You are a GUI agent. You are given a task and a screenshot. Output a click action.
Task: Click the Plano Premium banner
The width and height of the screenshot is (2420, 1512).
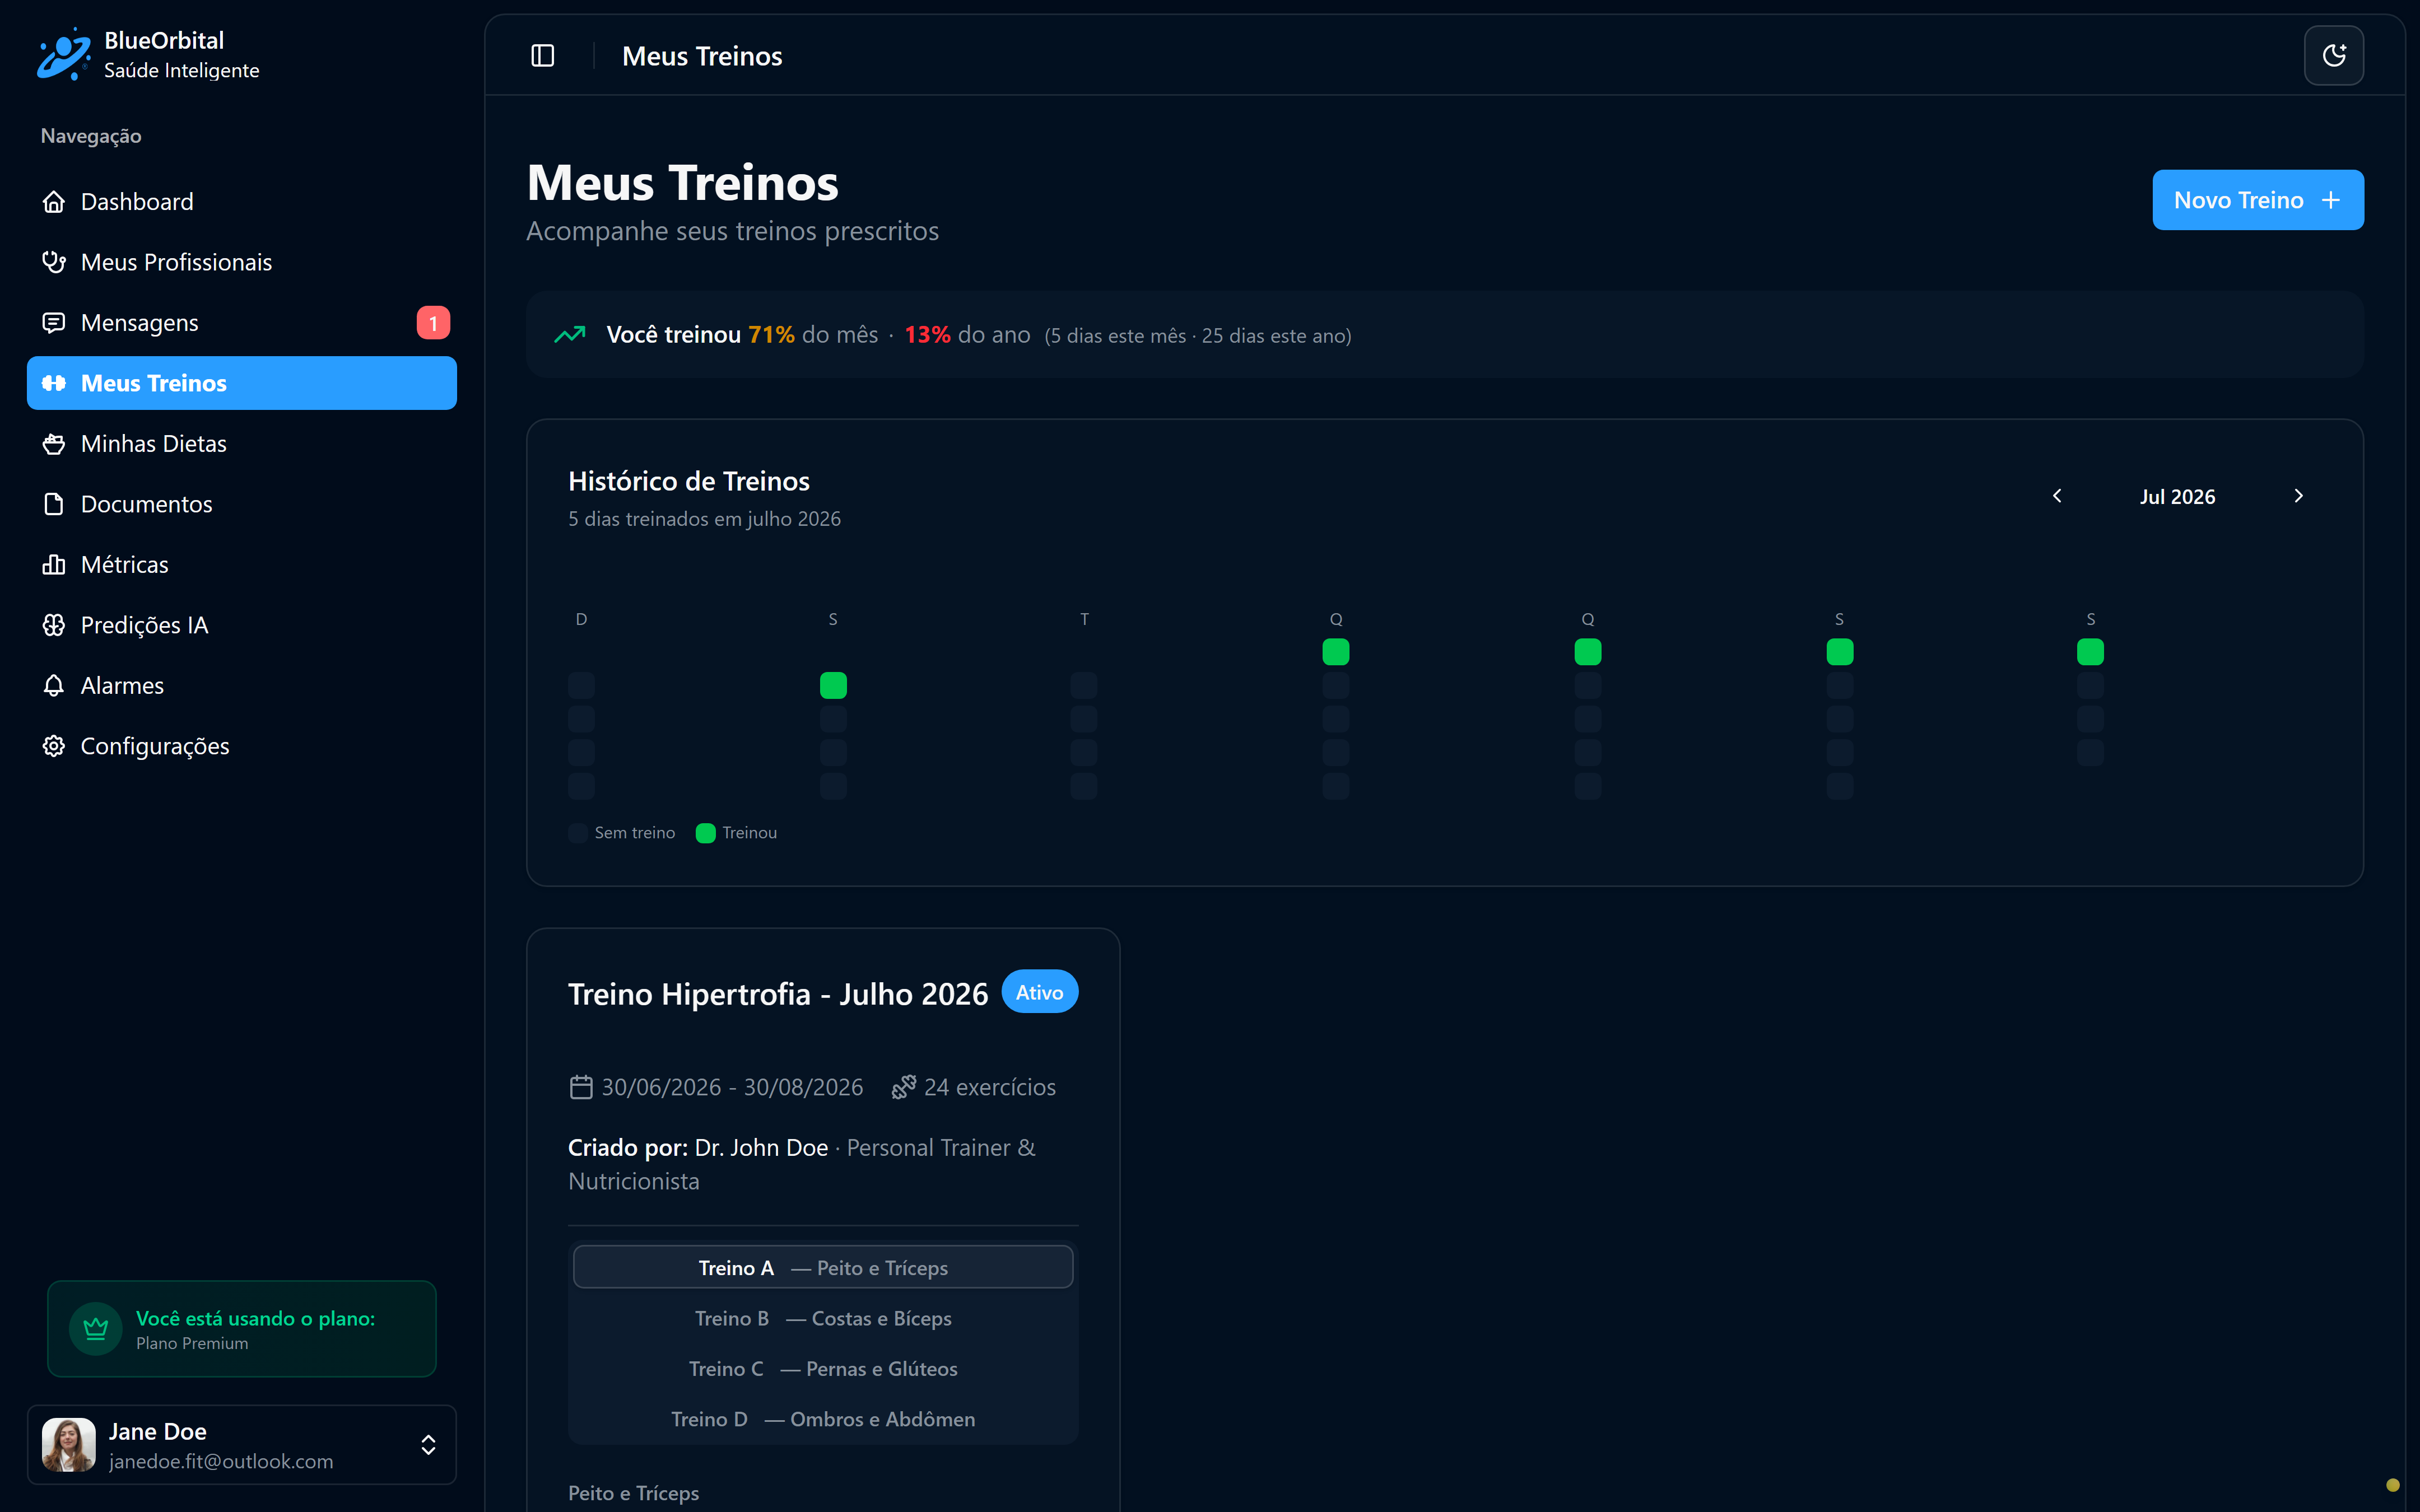tap(242, 1329)
